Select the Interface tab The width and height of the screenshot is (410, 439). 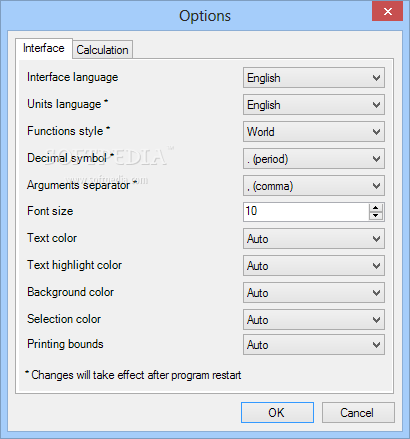point(44,48)
